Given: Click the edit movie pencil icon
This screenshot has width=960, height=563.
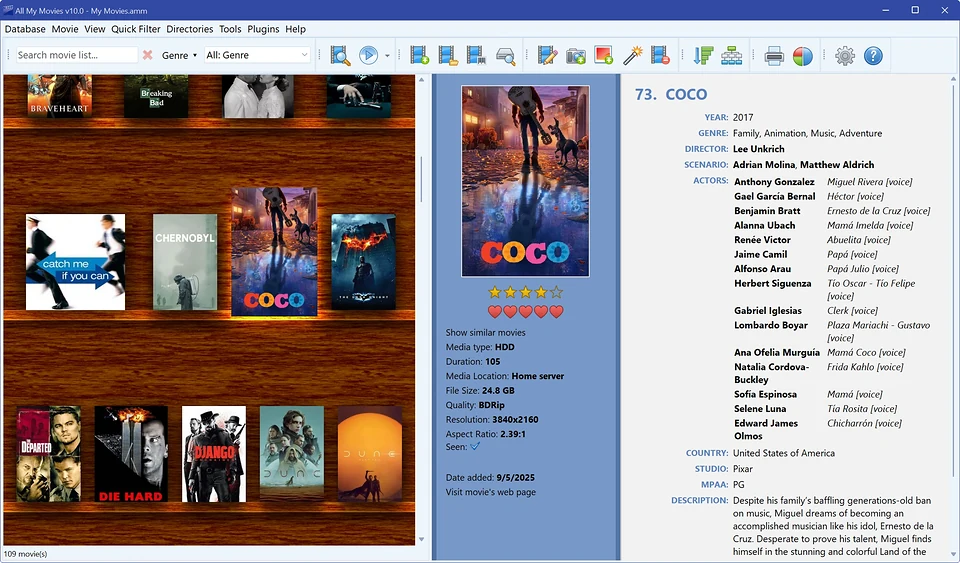Looking at the screenshot, I should tap(547, 55).
